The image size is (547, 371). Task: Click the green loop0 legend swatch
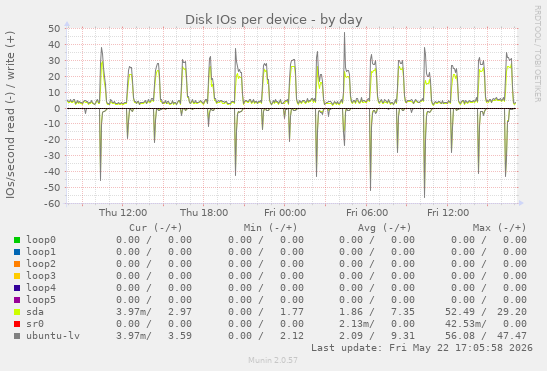click(x=17, y=240)
